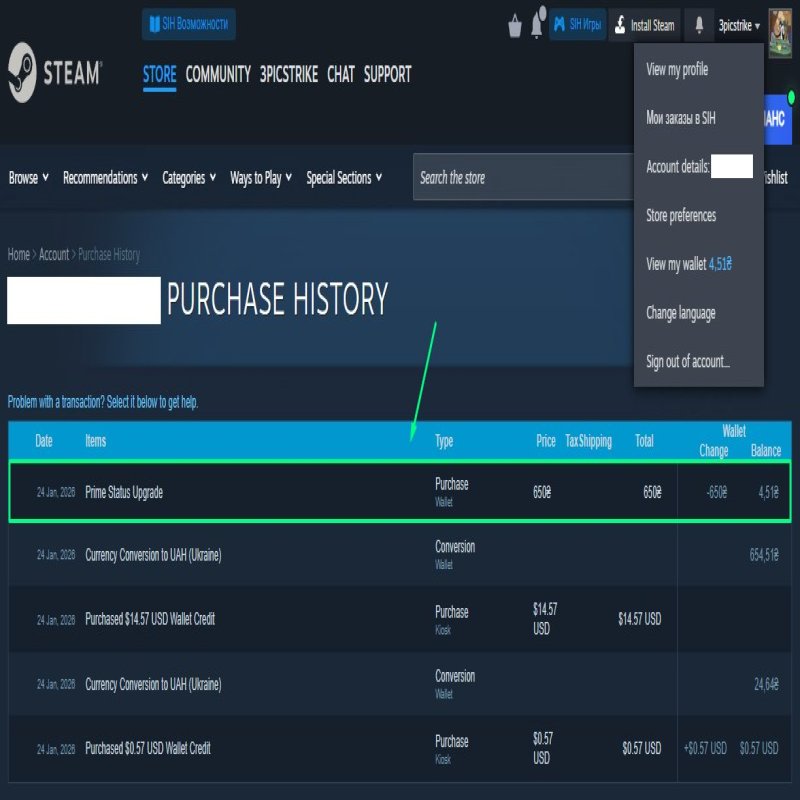Select View my profile menu entry
The width and height of the screenshot is (800, 800).
click(677, 69)
